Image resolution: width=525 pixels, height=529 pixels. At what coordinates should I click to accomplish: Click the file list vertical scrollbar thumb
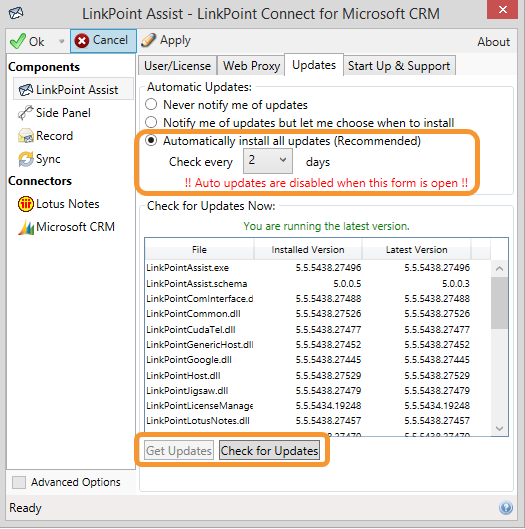click(x=500, y=303)
